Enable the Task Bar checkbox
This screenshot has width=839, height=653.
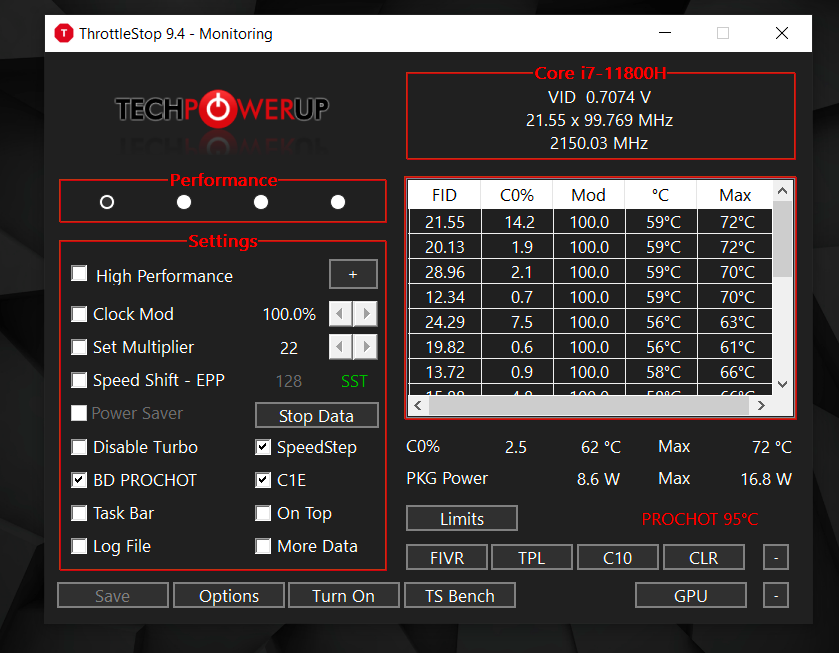tap(79, 513)
